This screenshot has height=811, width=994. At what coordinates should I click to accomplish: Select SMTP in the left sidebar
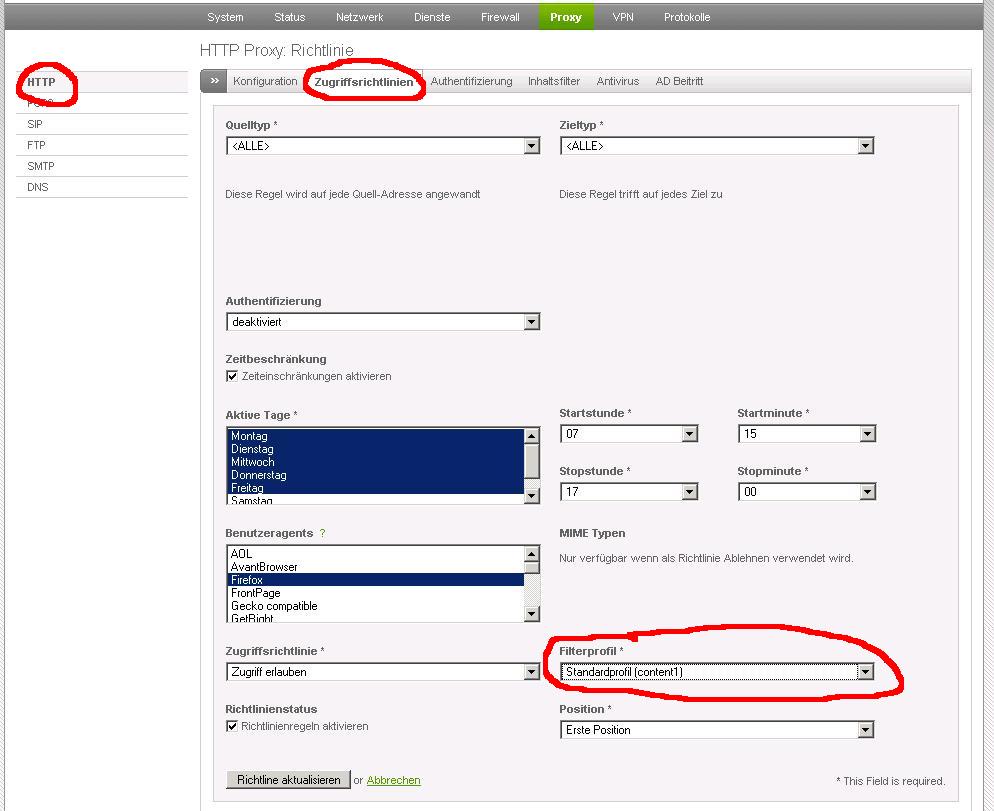click(x=41, y=166)
